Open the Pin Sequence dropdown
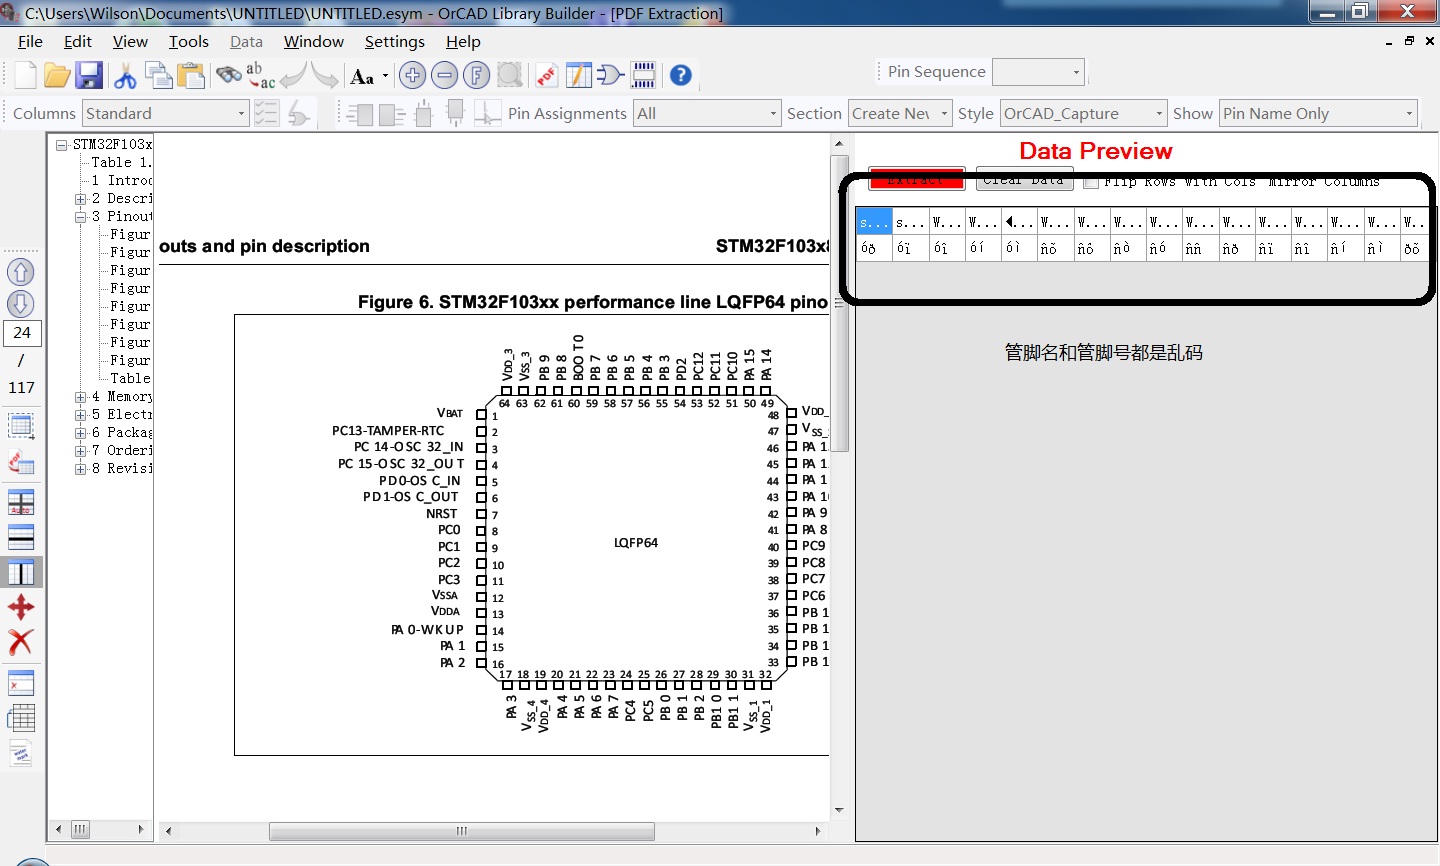This screenshot has height=866, width=1440. point(1038,72)
